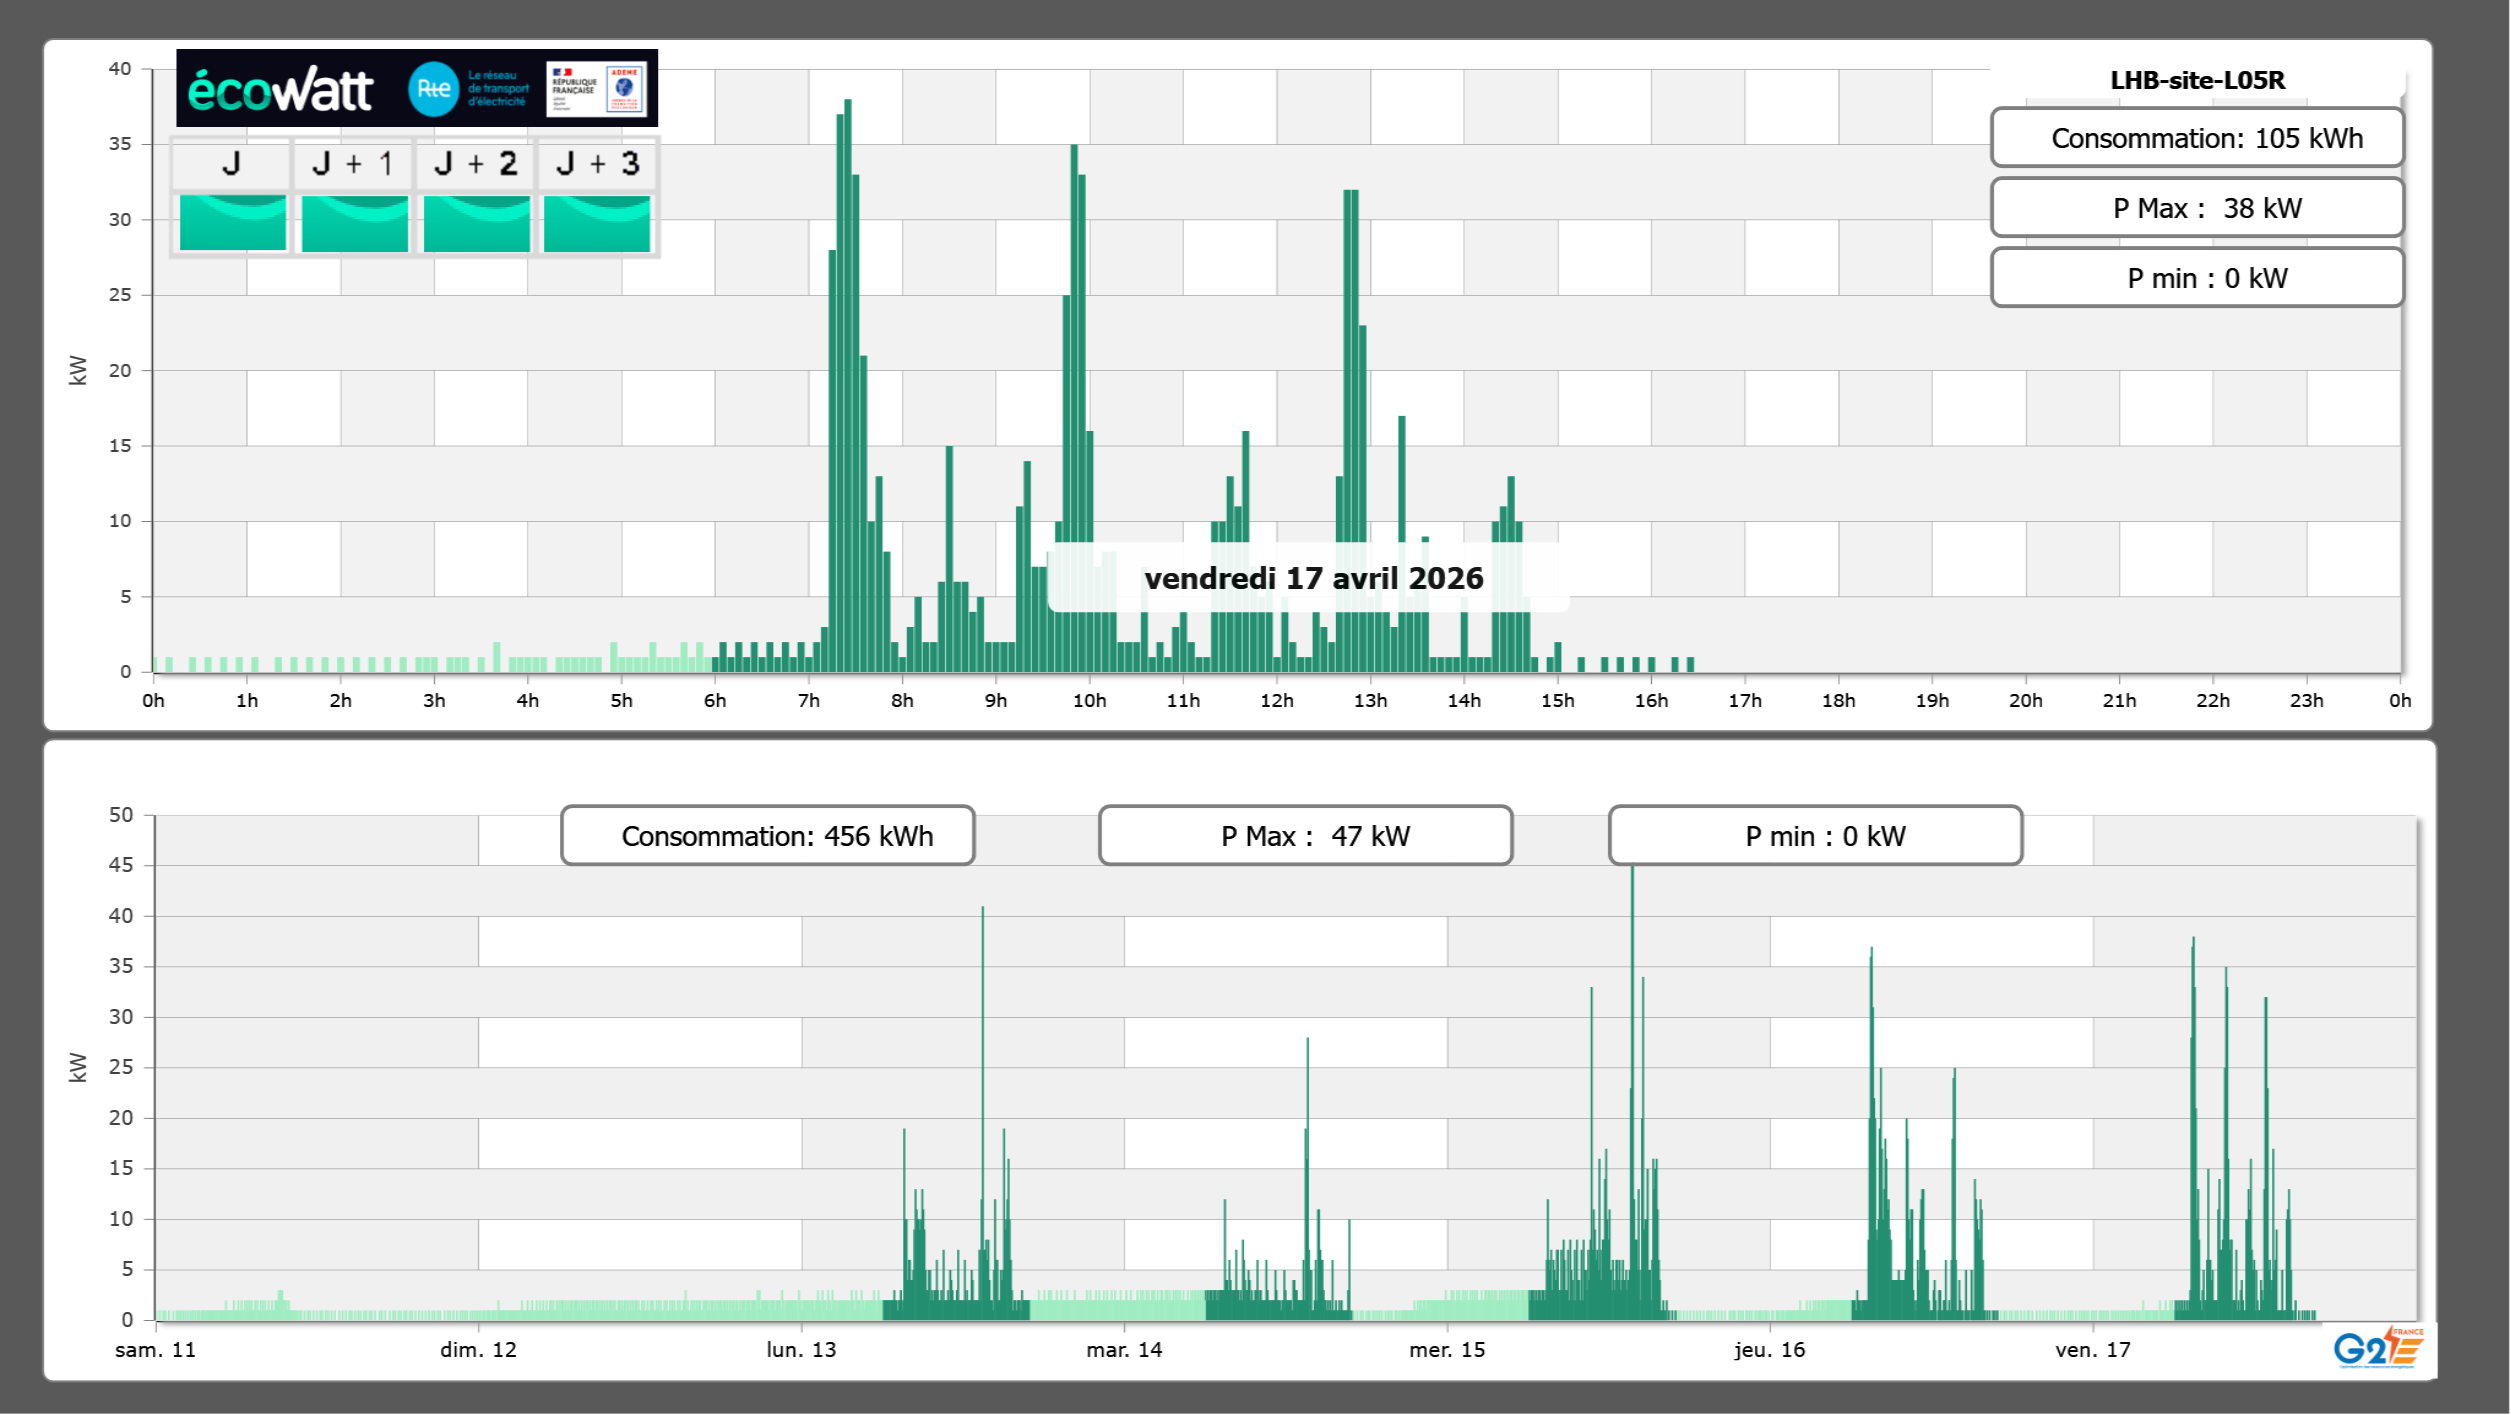Click the mer. 15 axis label

1446,1350
